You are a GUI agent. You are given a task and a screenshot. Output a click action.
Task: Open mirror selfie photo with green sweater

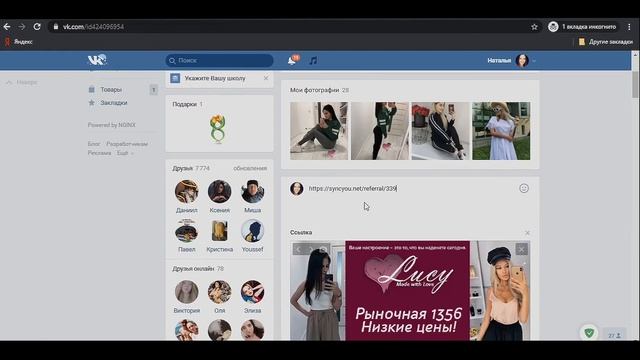point(380,131)
